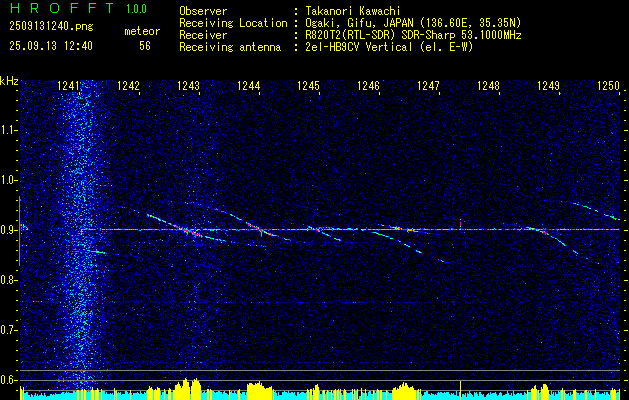Viewport: 629px width, 400px height.
Task: Click the 1249 time axis marker
Action: 548,86
